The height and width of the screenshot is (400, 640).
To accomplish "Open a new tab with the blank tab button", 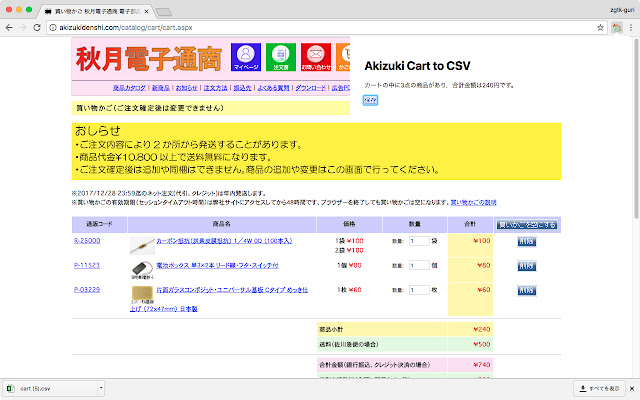I will 164,12.
